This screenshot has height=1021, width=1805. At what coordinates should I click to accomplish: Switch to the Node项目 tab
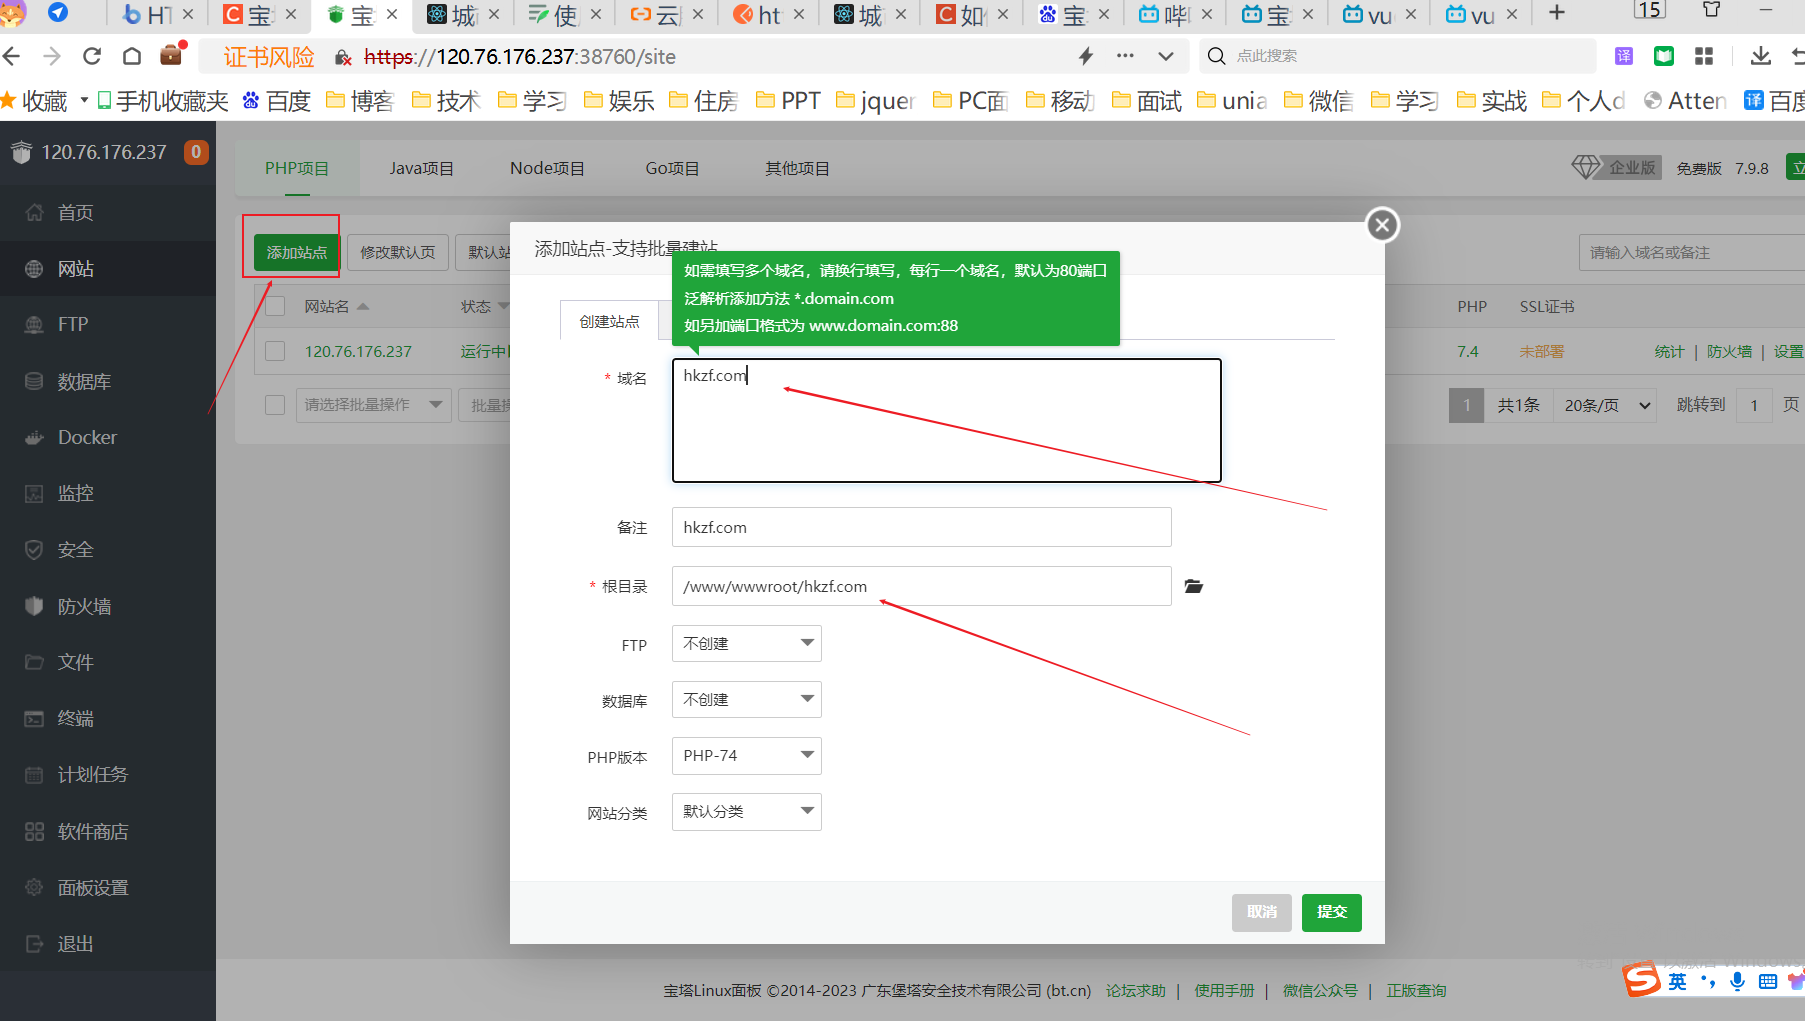click(x=547, y=168)
